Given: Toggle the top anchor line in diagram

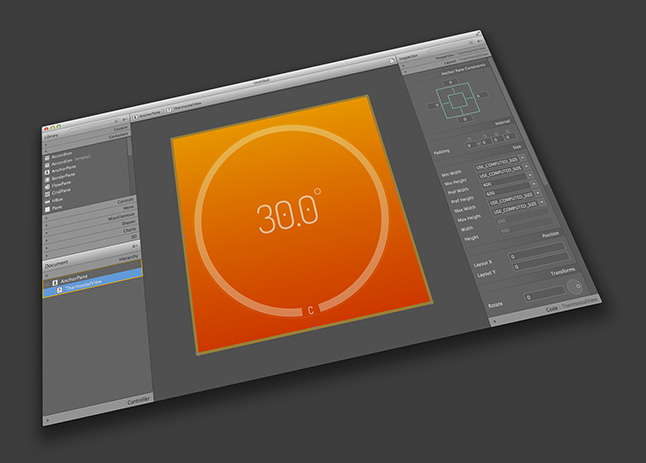Looking at the screenshot, I should coord(453,90).
